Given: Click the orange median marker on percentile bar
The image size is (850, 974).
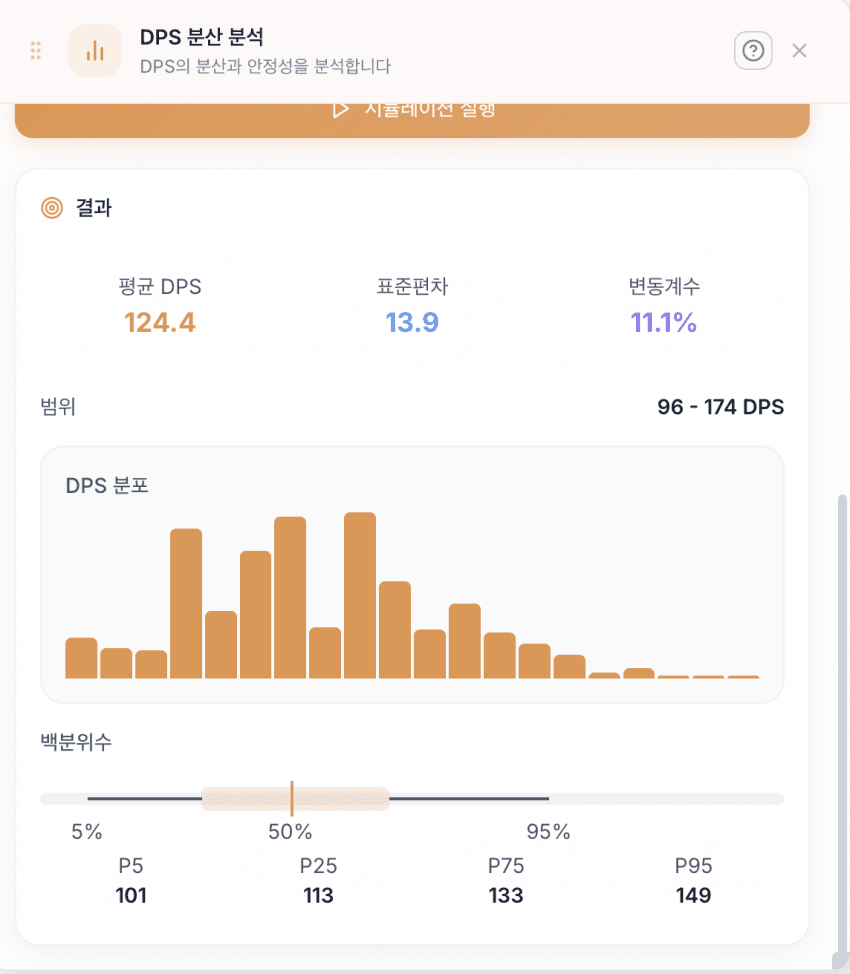Looking at the screenshot, I should 292,798.
